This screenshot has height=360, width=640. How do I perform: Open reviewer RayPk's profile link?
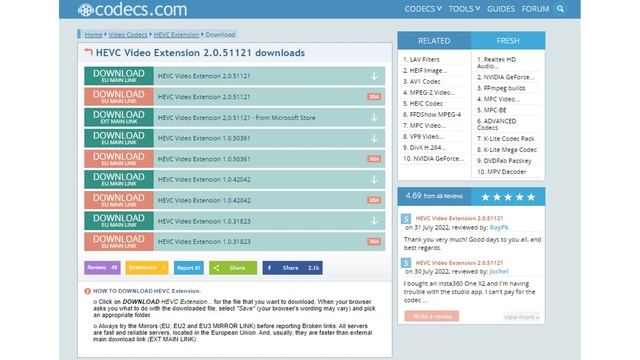(499, 228)
